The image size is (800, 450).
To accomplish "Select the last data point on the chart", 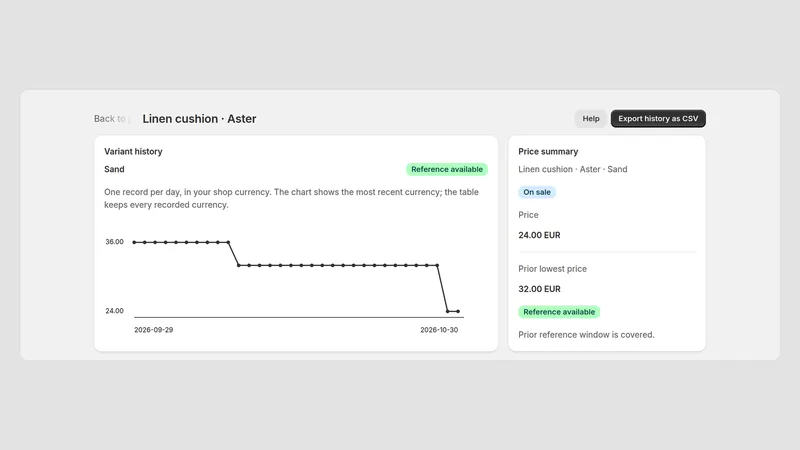I will [458, 311].
